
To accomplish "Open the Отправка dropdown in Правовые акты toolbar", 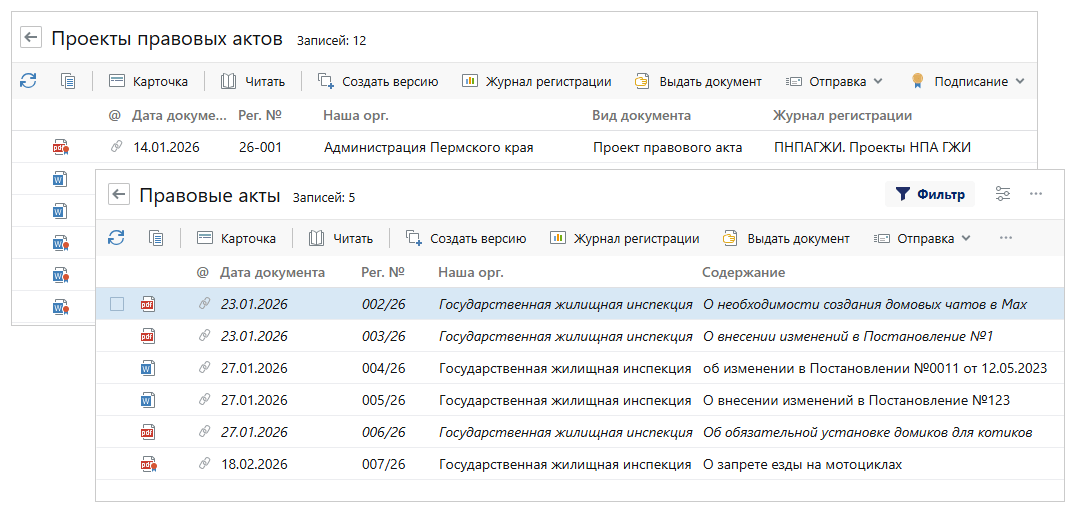I will [922, 238].
